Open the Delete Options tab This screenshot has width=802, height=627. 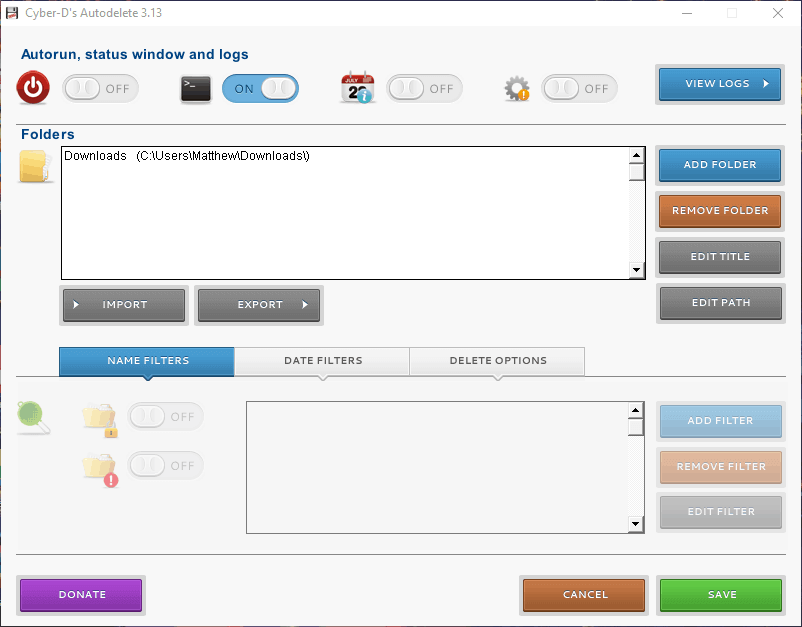497,361
